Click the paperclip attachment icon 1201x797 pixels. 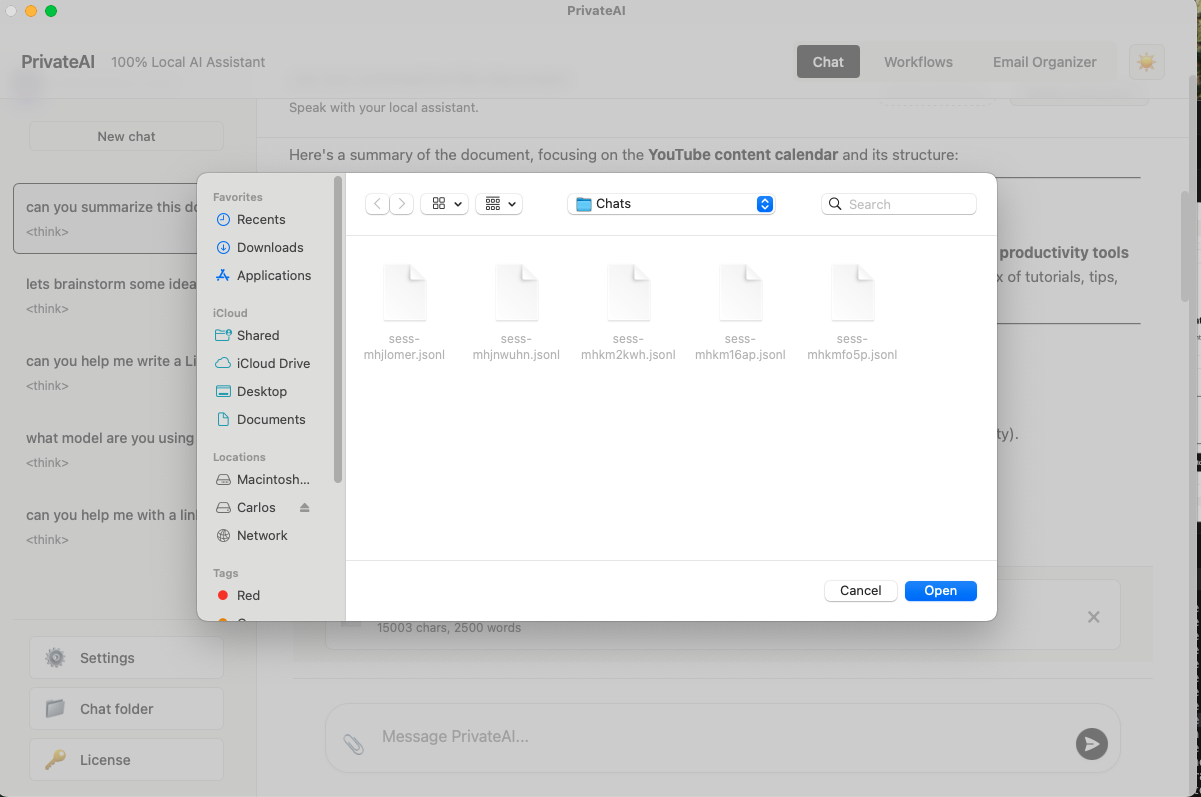[x=353, y=743]
